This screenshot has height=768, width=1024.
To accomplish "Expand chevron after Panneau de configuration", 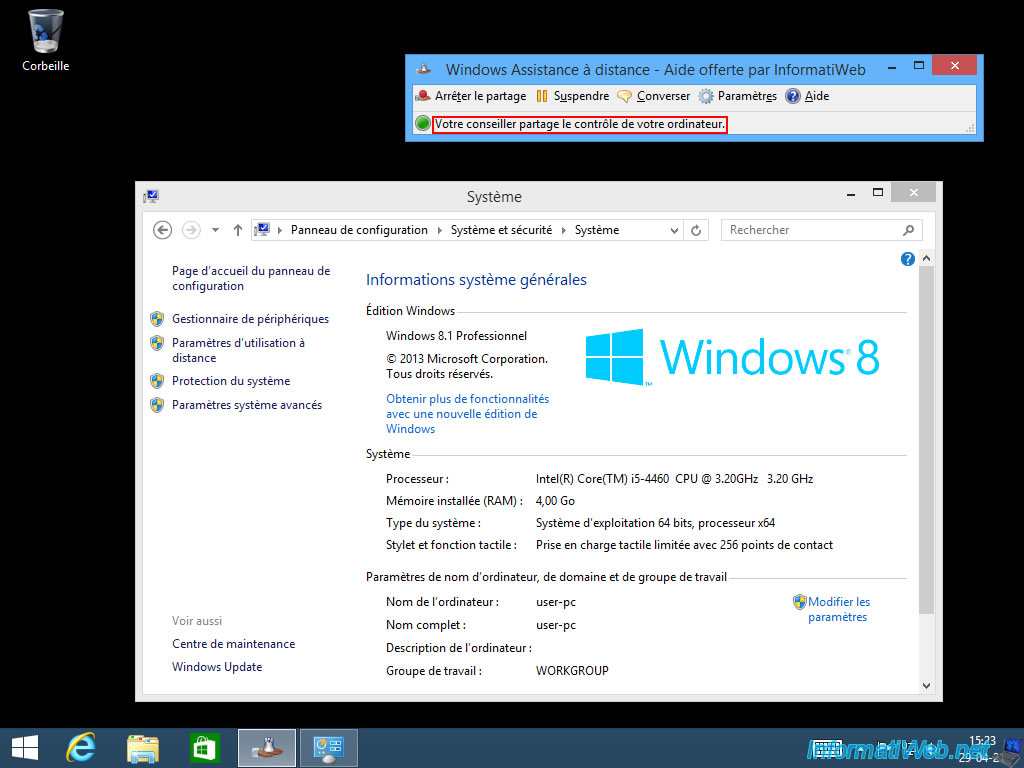I will click(x=440, y=230).
